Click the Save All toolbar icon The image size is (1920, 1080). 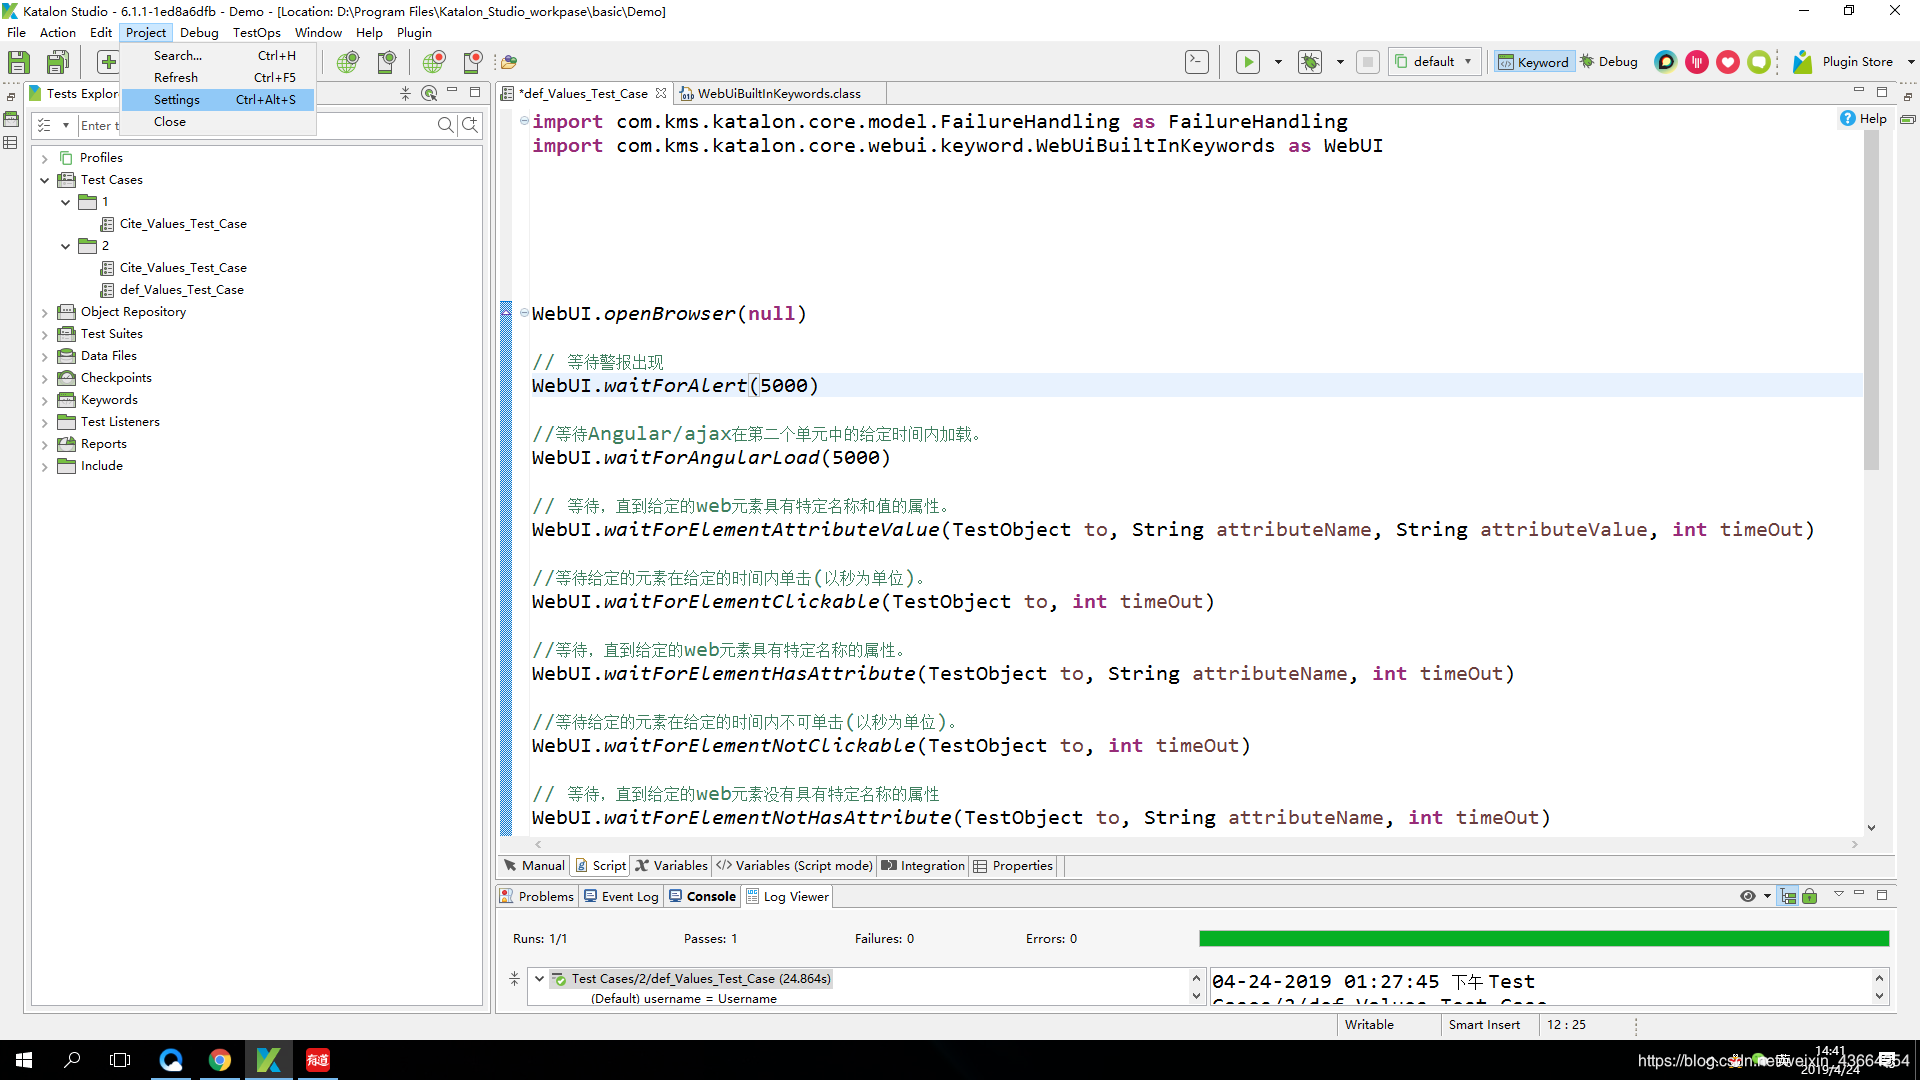click(58, 62)
